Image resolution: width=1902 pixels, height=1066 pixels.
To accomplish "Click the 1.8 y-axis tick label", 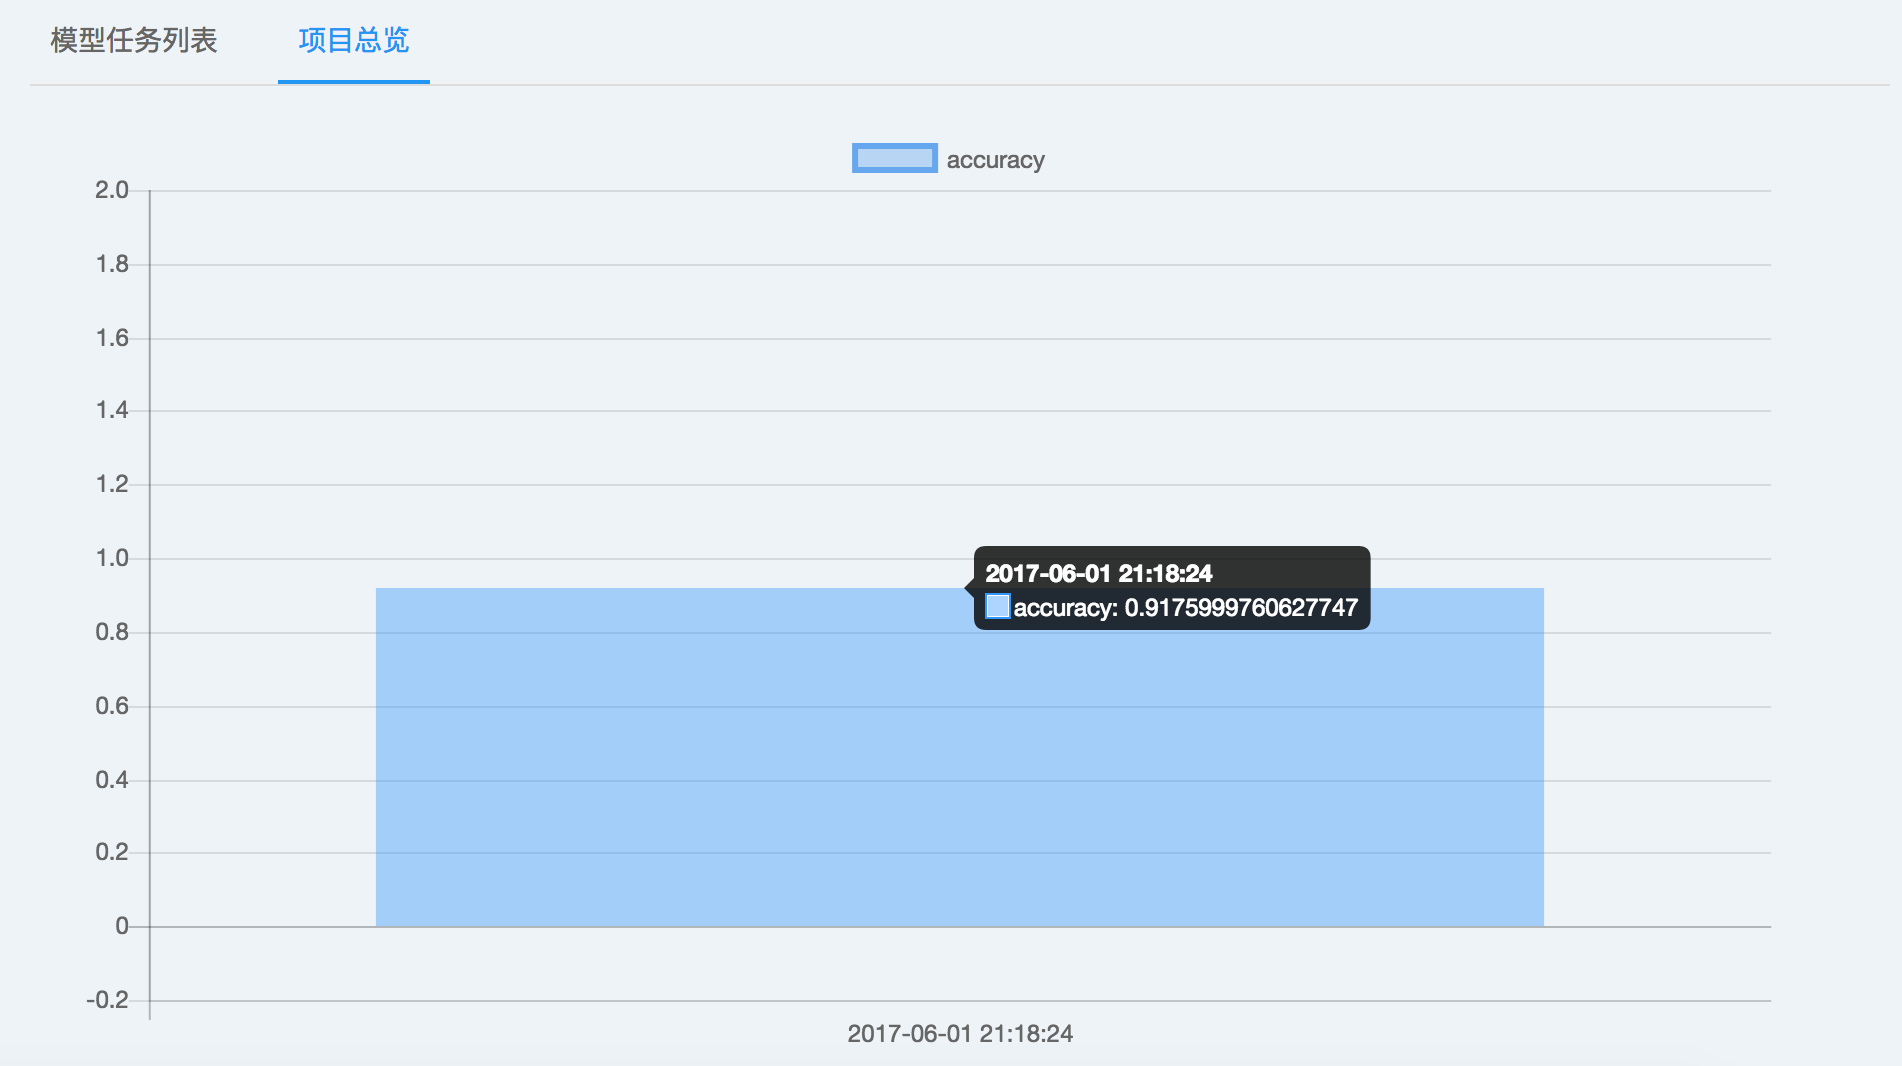I will 112,264.
